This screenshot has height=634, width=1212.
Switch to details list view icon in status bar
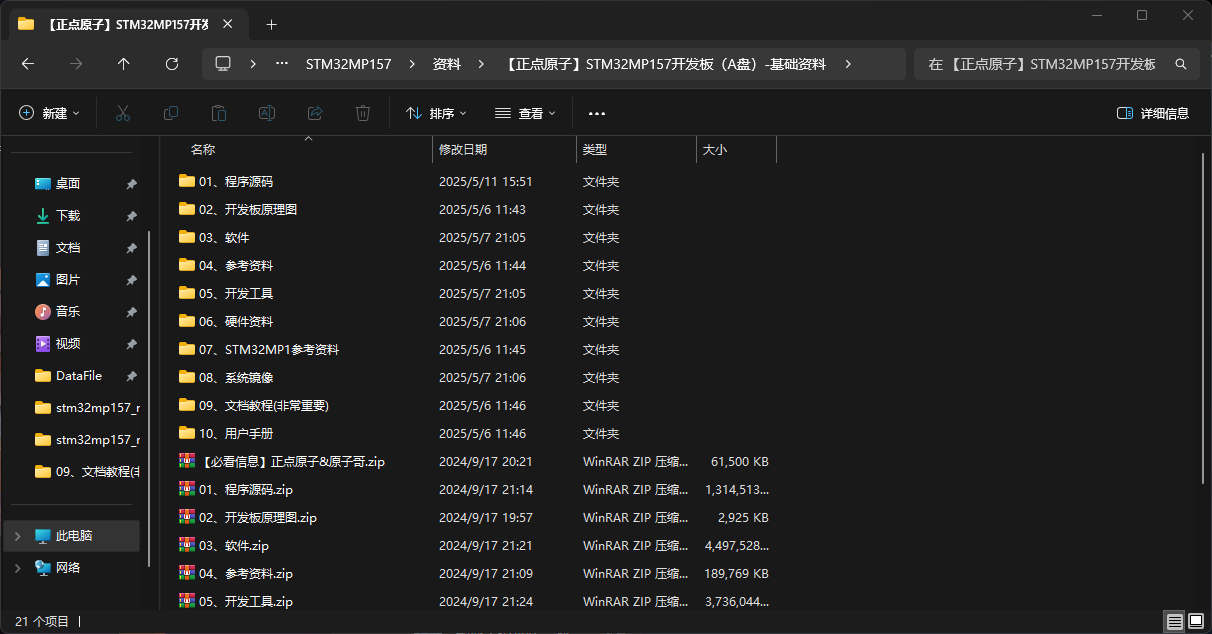[x=1175, y=621]
